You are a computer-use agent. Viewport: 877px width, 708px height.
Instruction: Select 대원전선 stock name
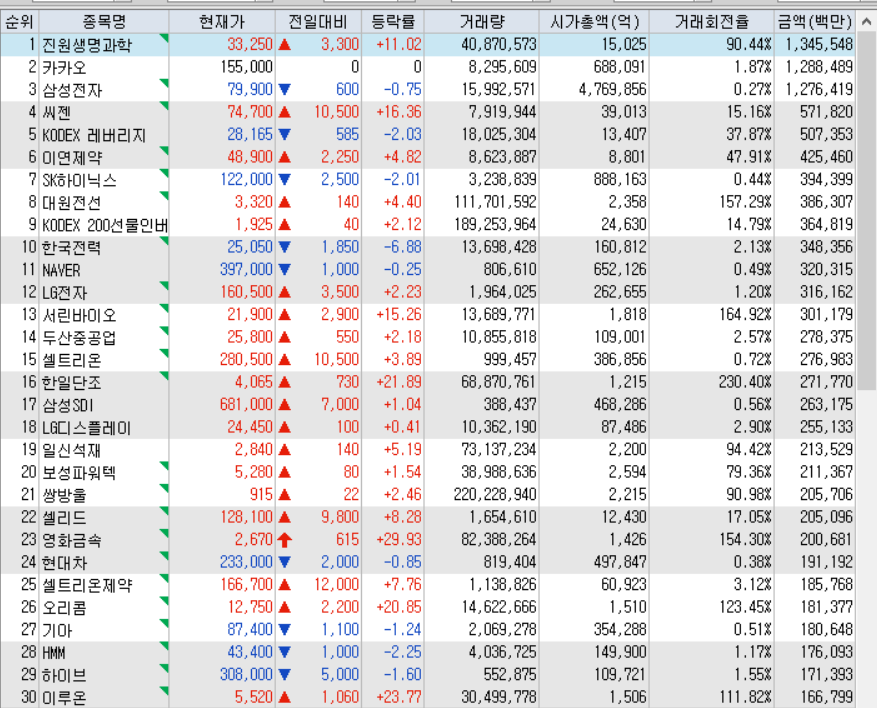pyautogui.click(x=72, y=202)
